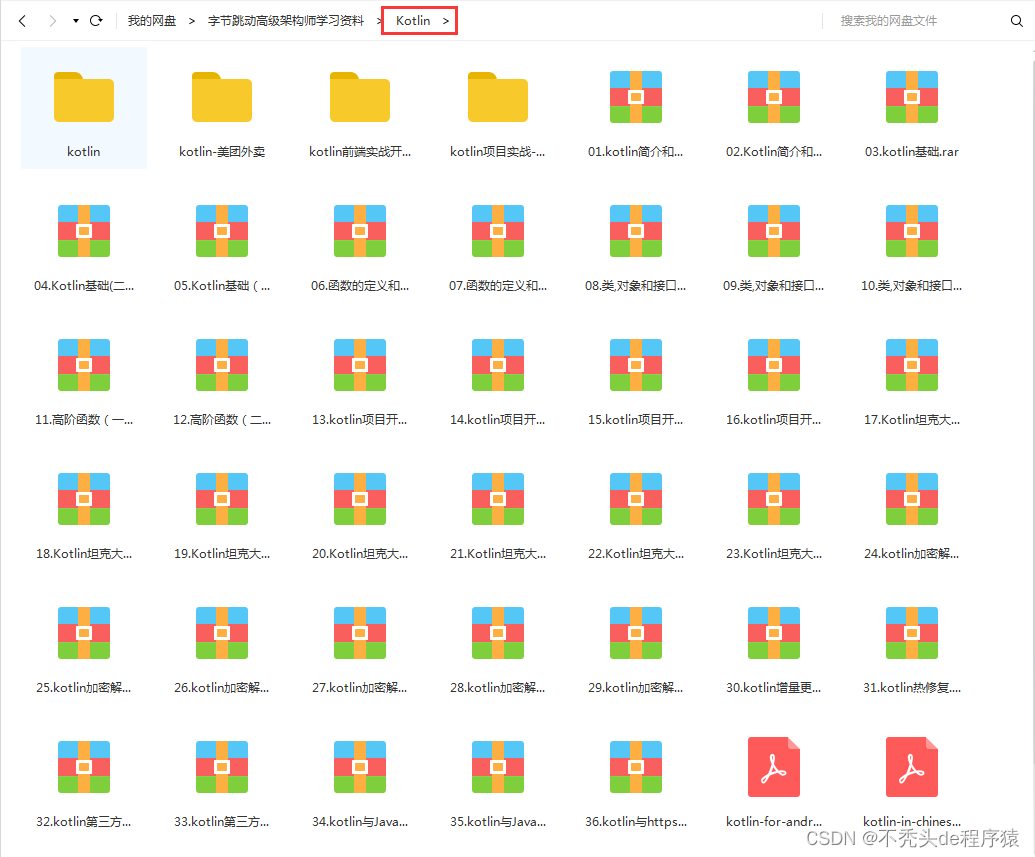Select archive 34.kotlin与Java...
Image resolution: width=1035 pixels, height=857 pixels.
360,767
